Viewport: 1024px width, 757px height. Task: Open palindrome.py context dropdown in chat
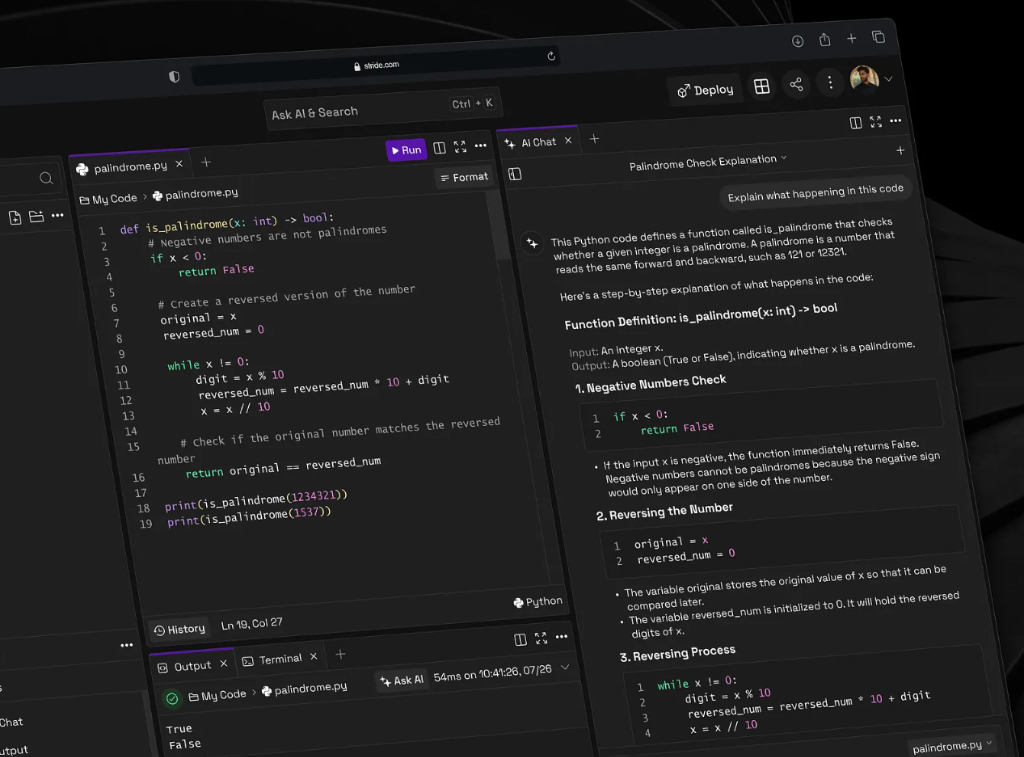952,745
